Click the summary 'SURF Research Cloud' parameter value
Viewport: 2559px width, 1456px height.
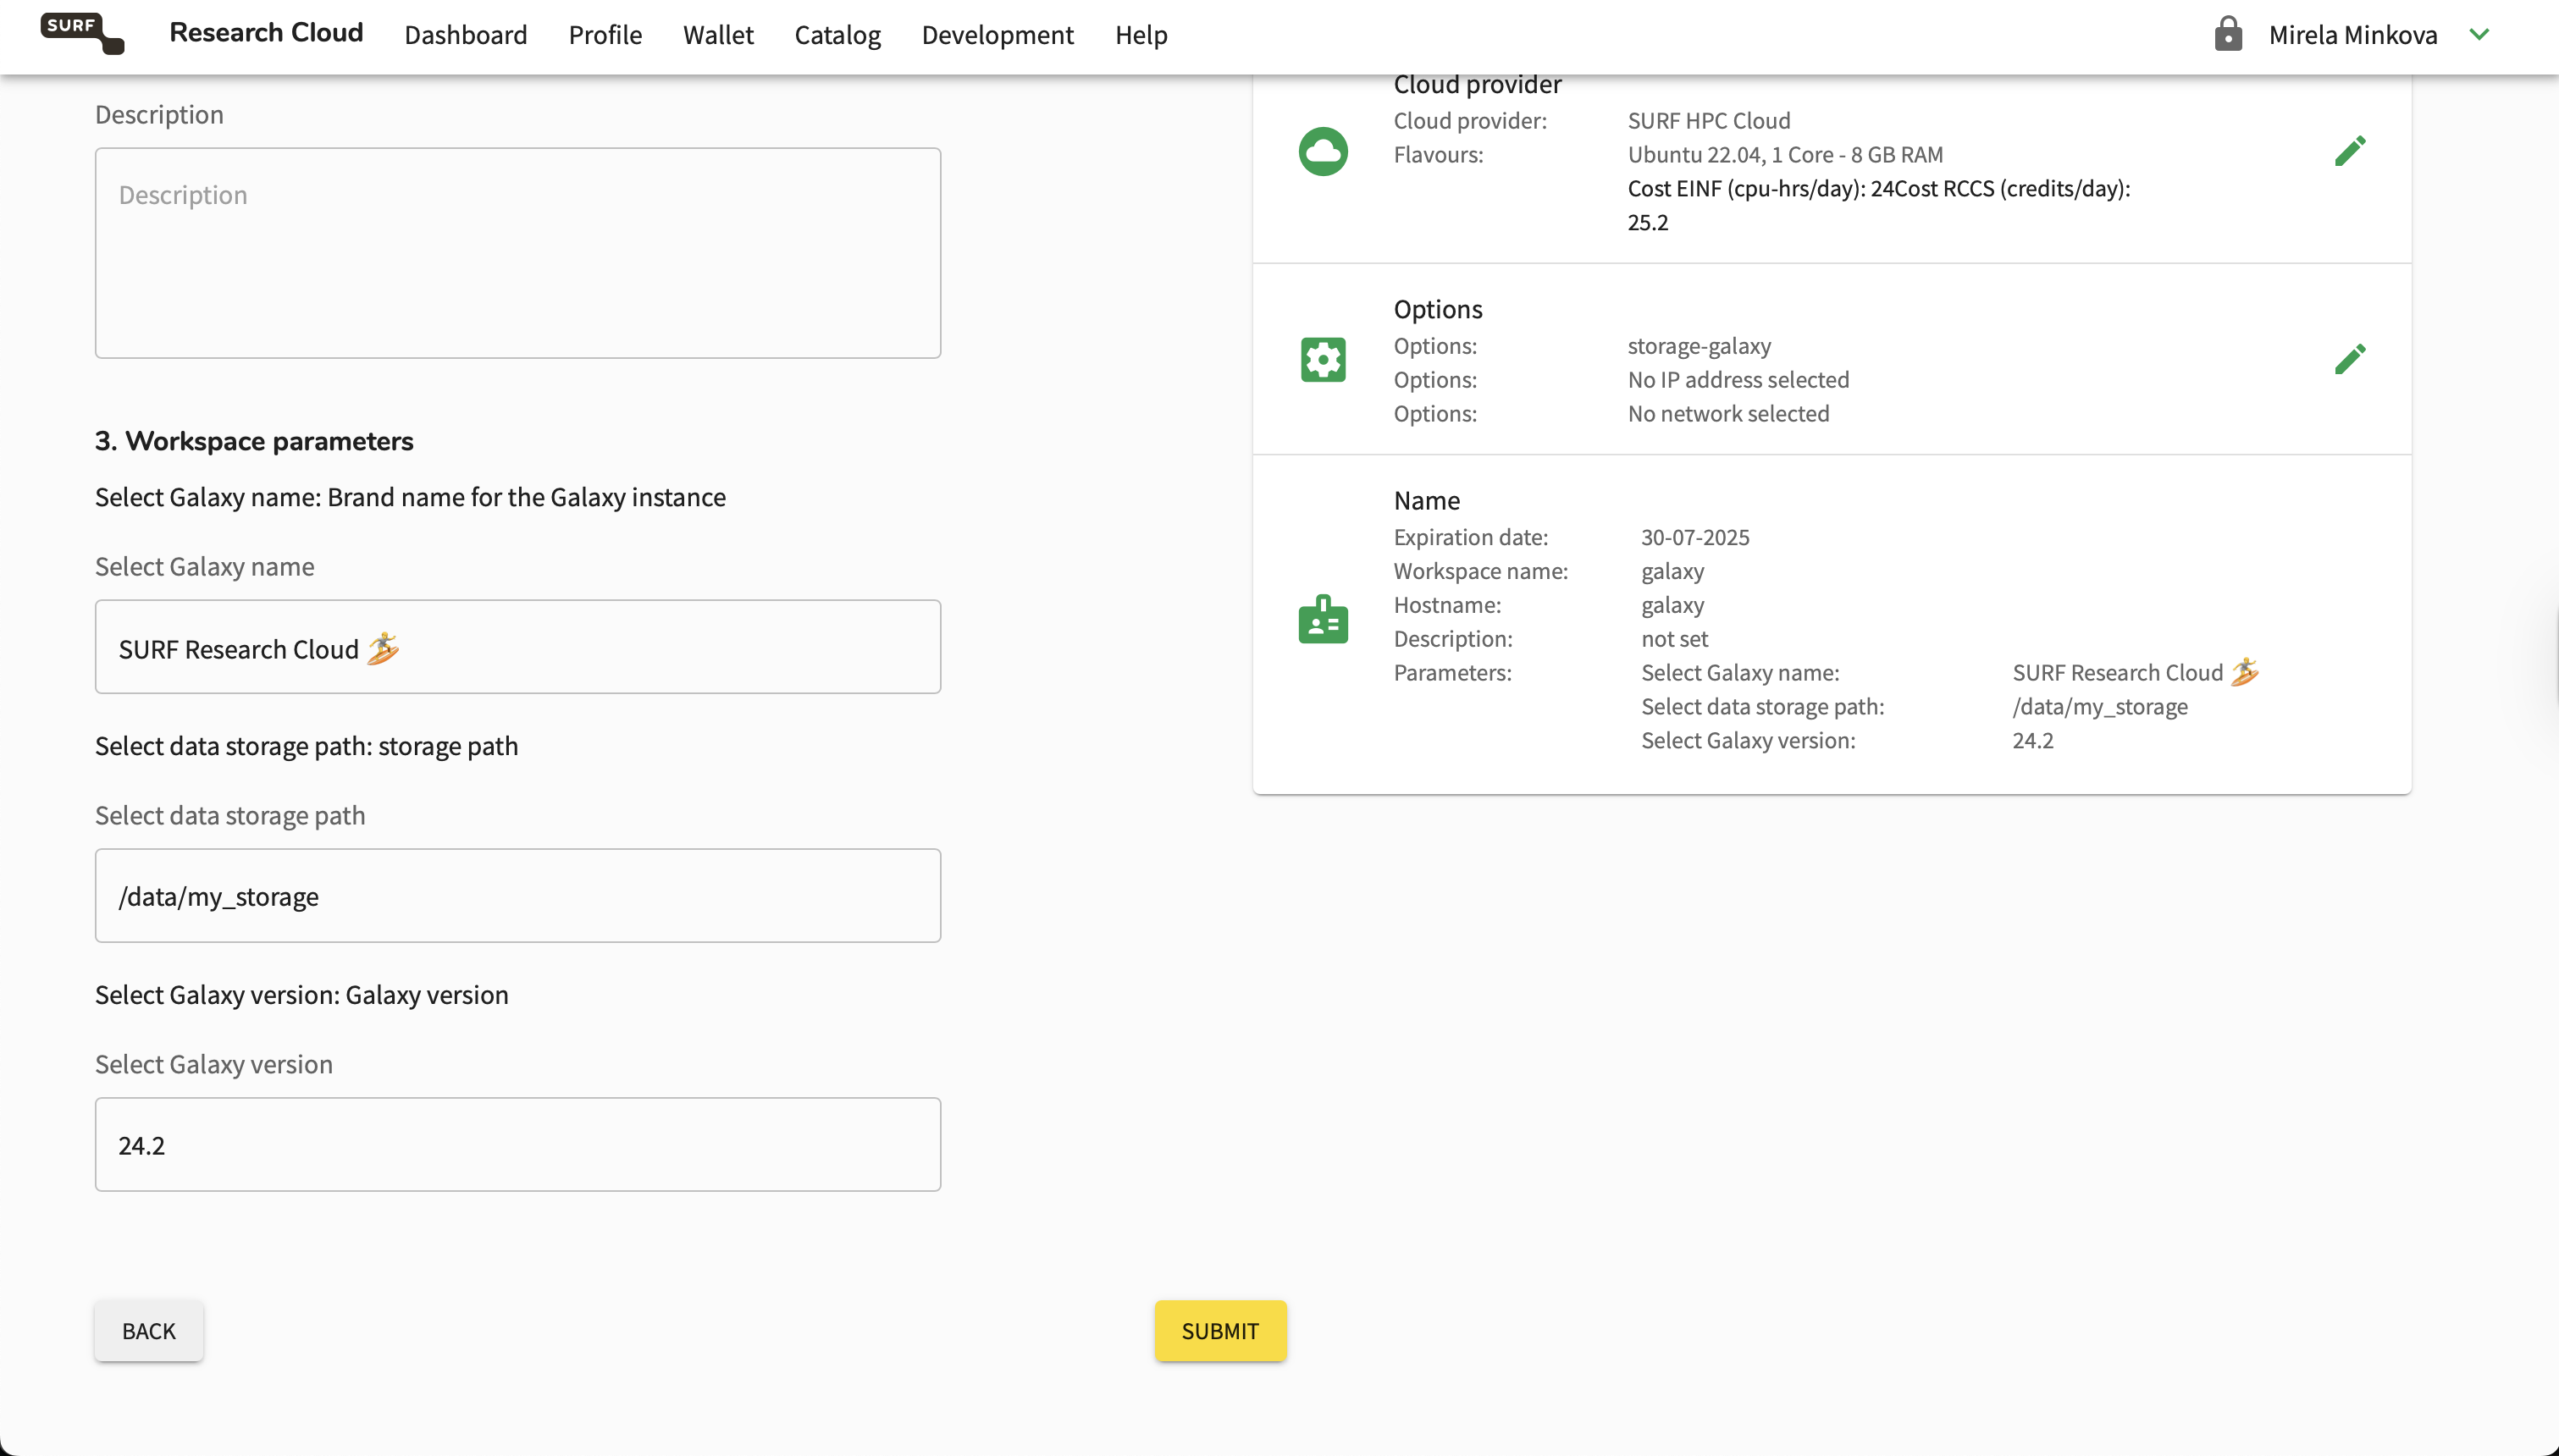2135,672
